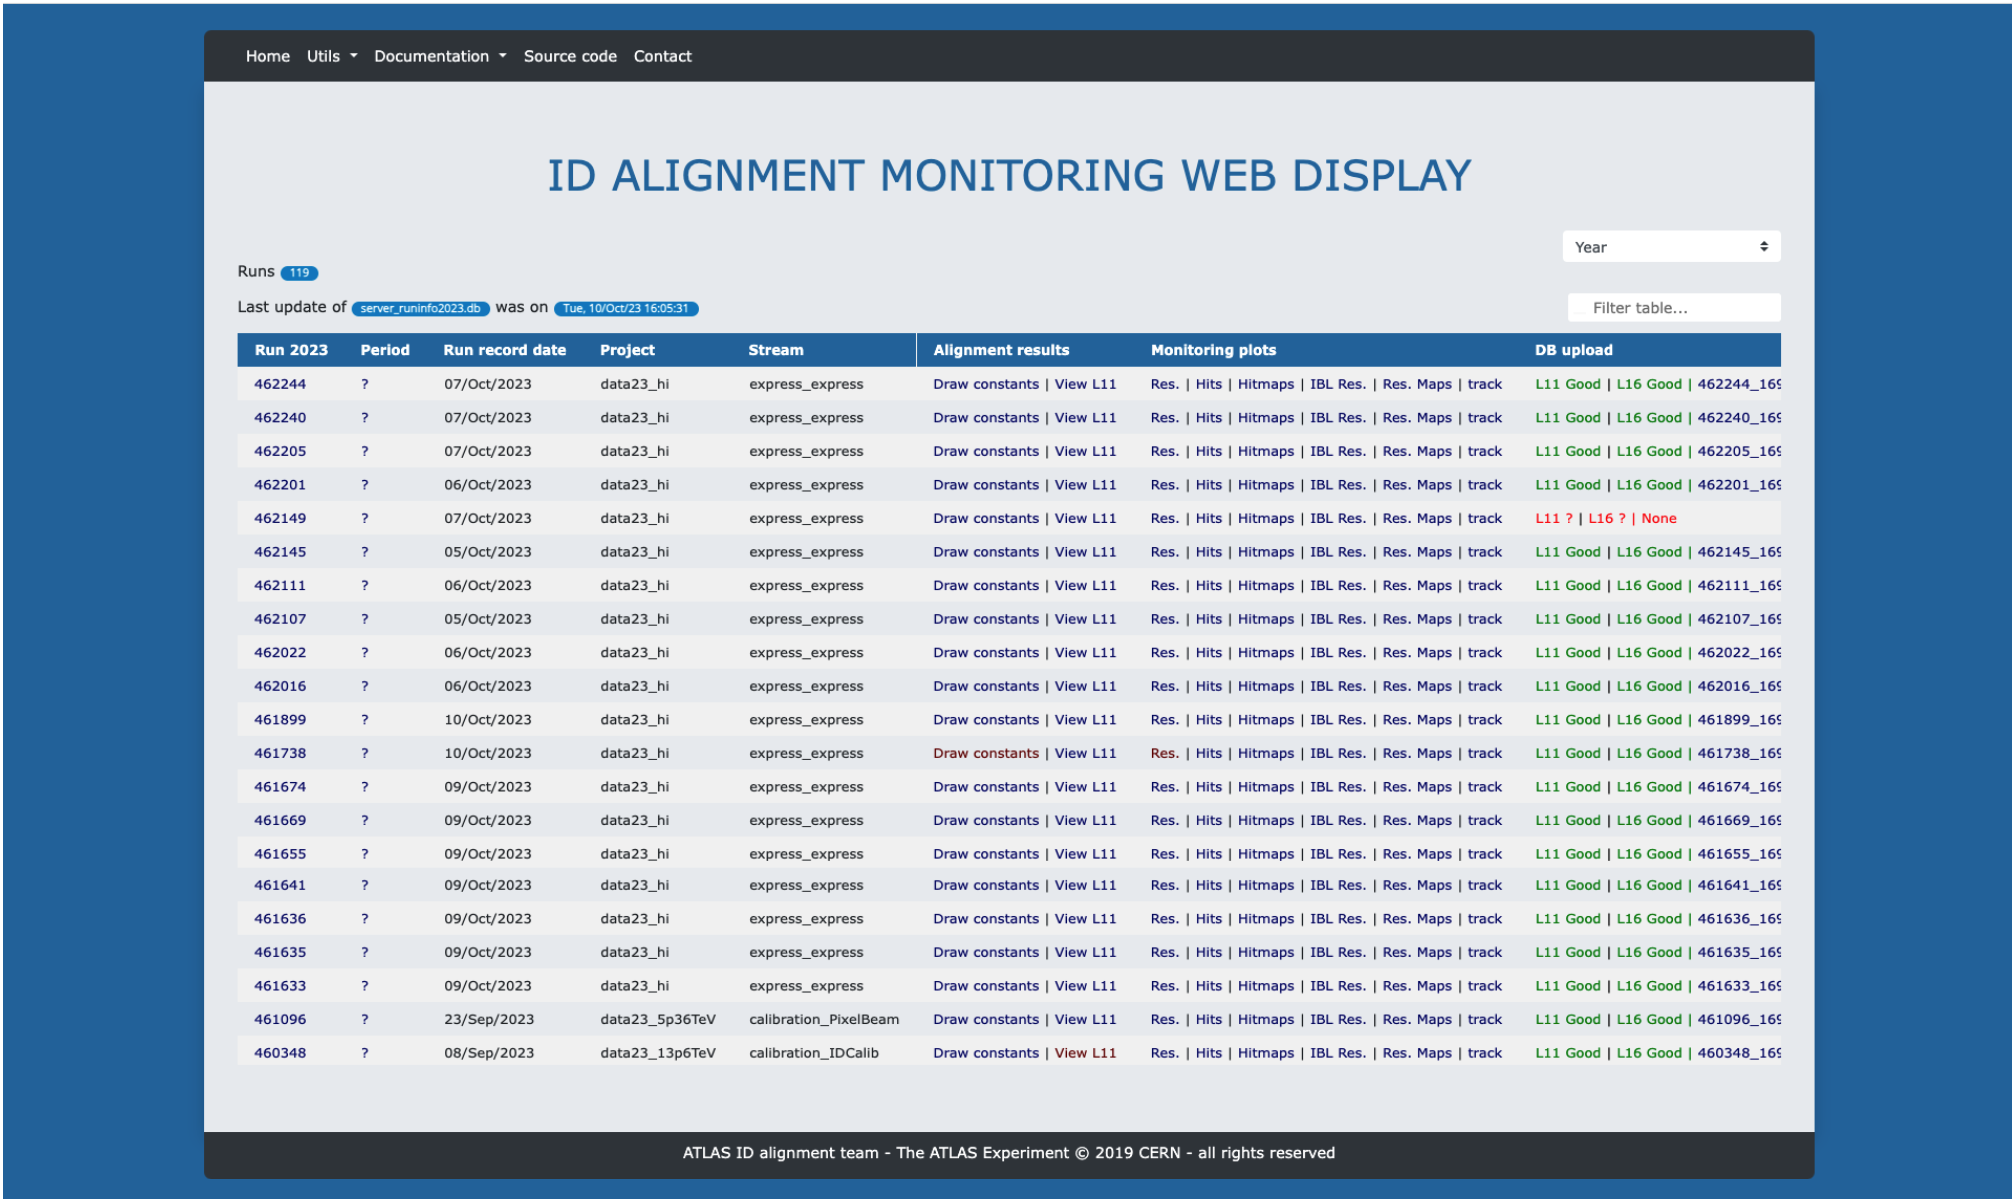
Task: Click L11 Good for run 462107
Action: (1568, 619)
